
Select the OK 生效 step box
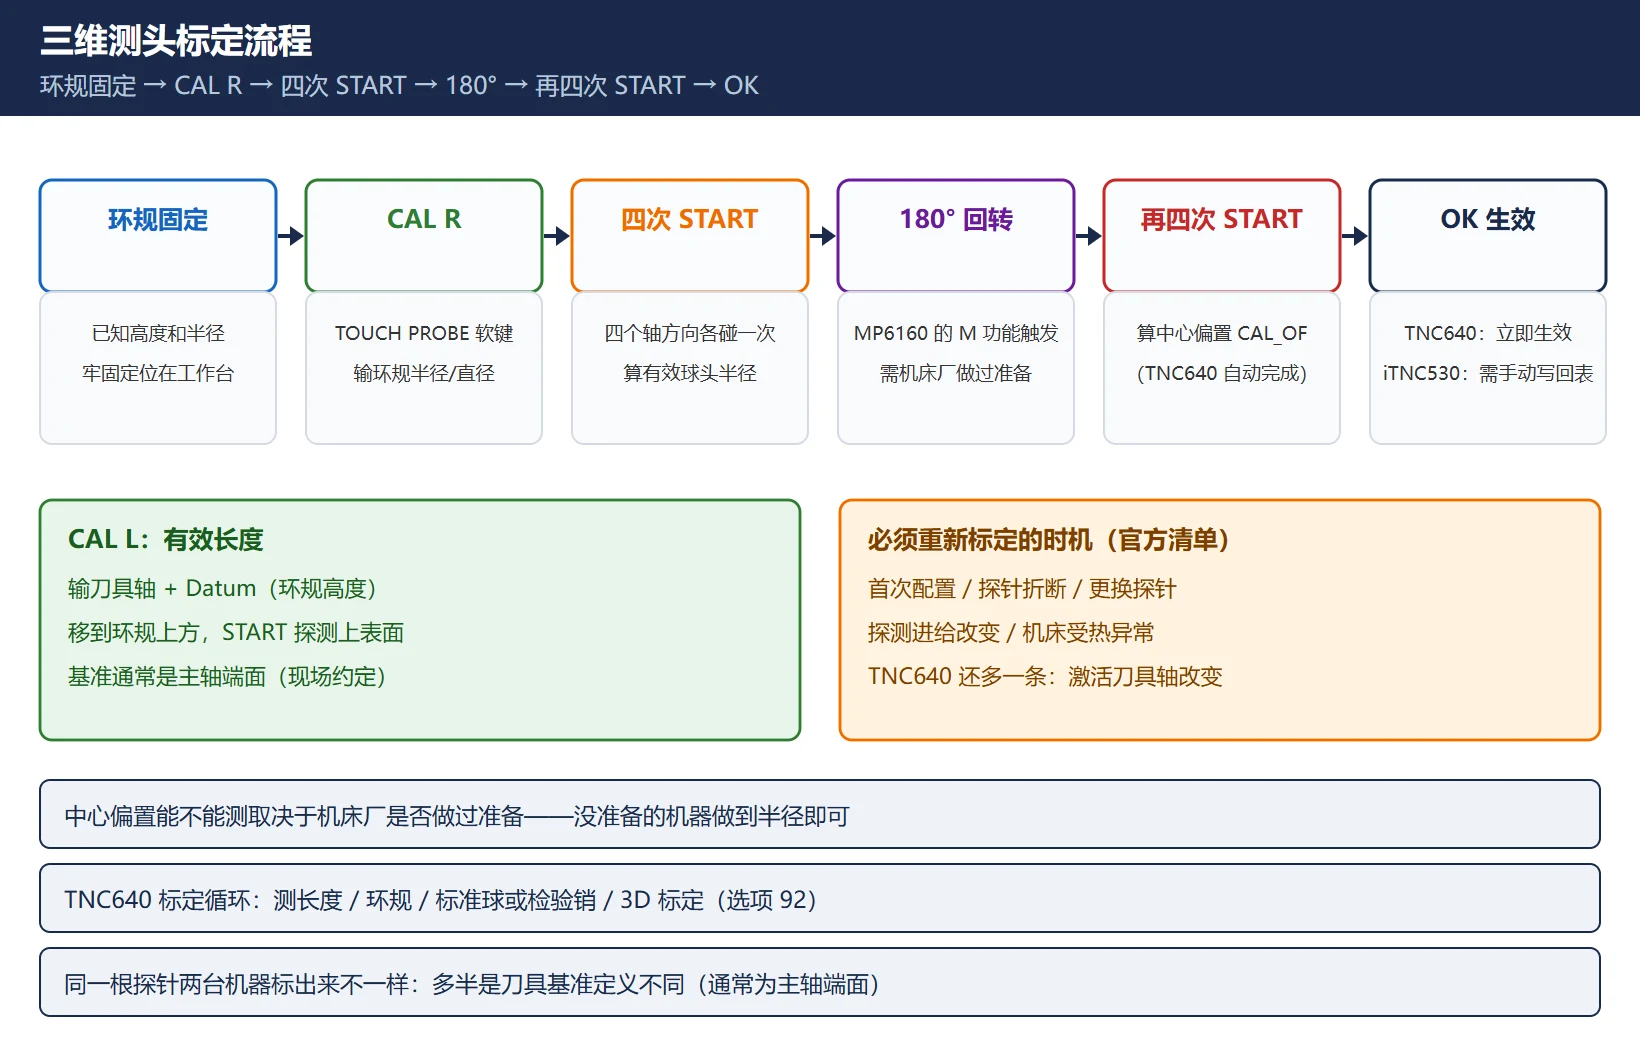point(1488,236)
